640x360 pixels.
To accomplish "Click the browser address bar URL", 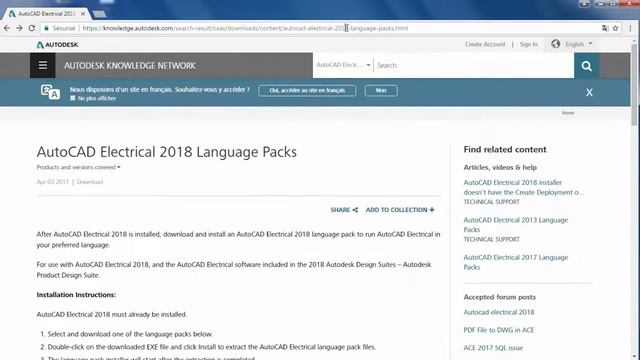I will 245,28.
